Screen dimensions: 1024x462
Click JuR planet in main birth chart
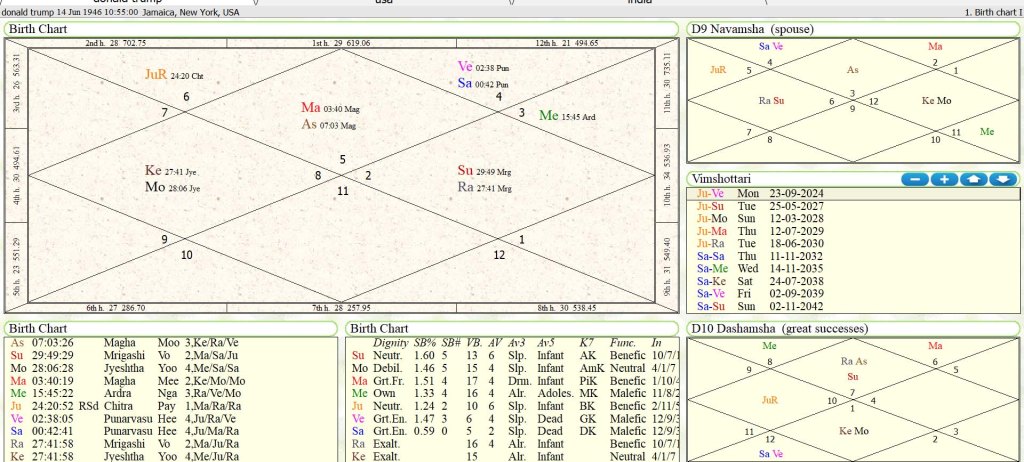(156, 74)
